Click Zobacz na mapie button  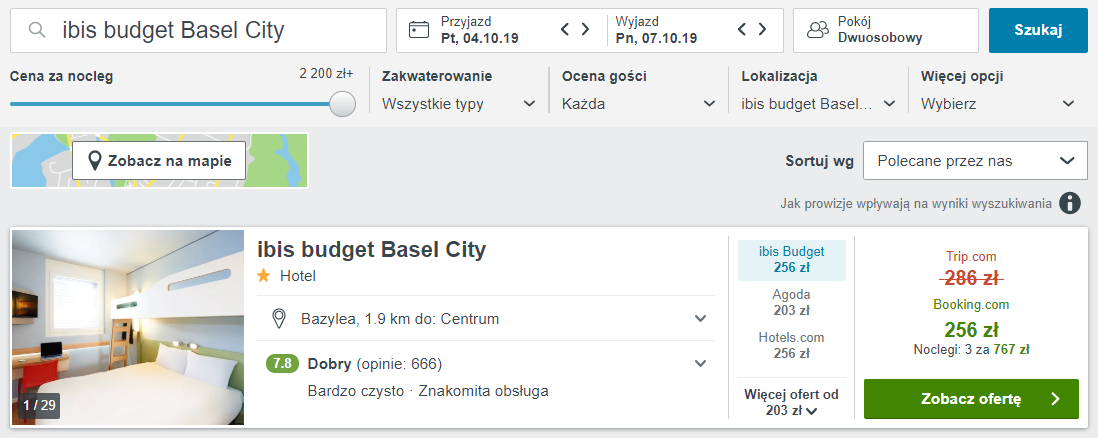click(159, 160)
